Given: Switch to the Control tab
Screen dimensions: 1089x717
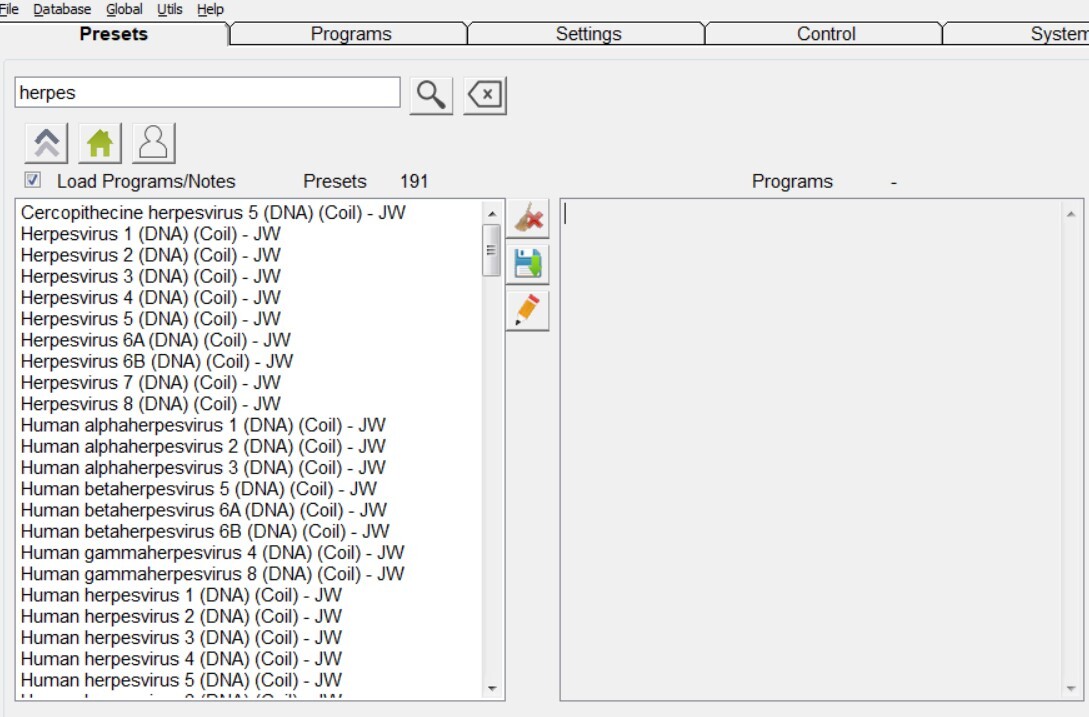Looking at the screenshot, I should (826, 33).
